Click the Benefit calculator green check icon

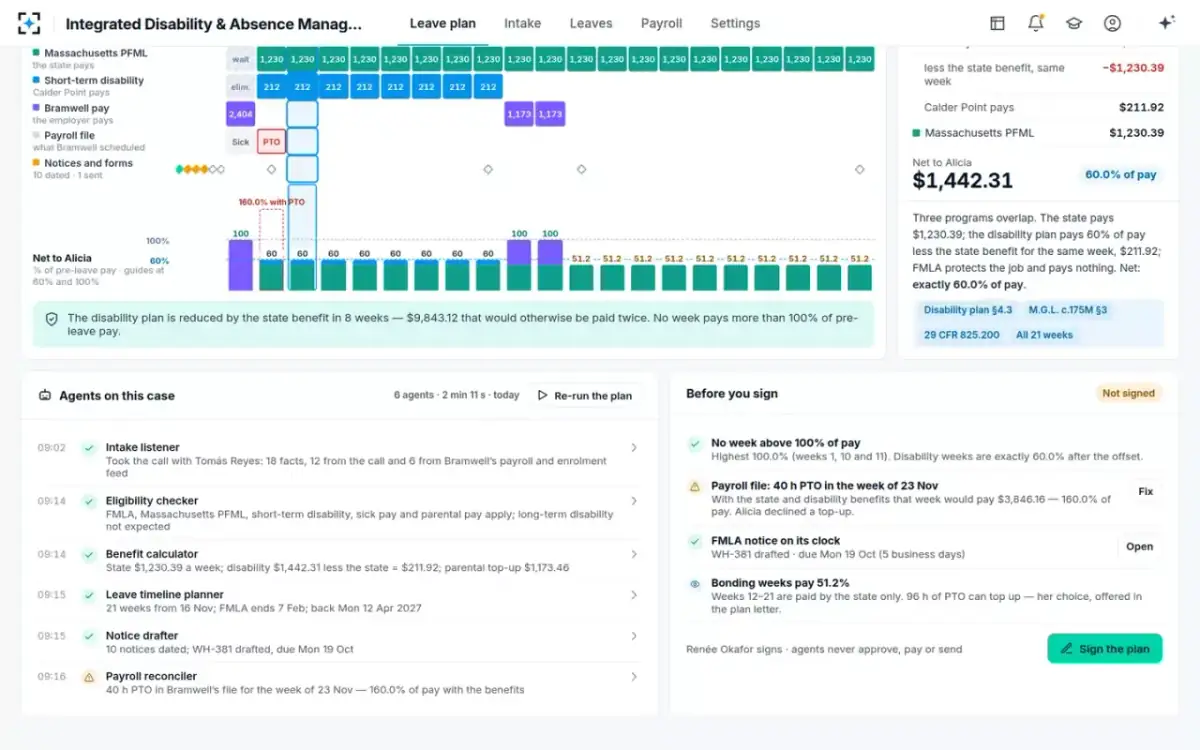[89, 554]
